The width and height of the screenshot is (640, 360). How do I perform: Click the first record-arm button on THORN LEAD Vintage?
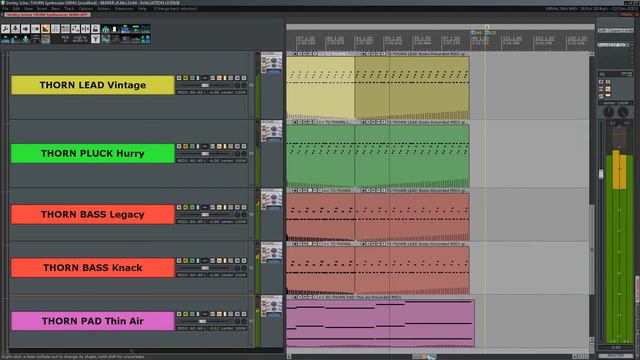click(179, 78)
